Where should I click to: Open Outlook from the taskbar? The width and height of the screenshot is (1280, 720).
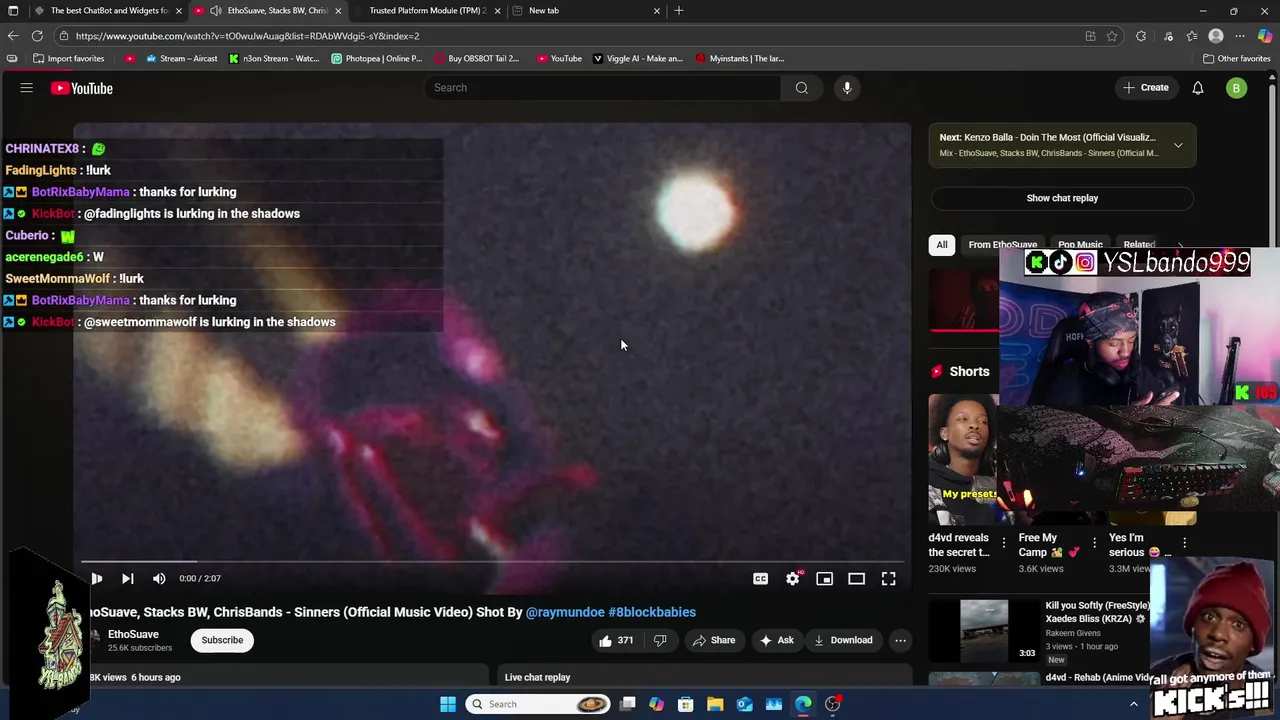pyautogui.click(x=744, y=704)
